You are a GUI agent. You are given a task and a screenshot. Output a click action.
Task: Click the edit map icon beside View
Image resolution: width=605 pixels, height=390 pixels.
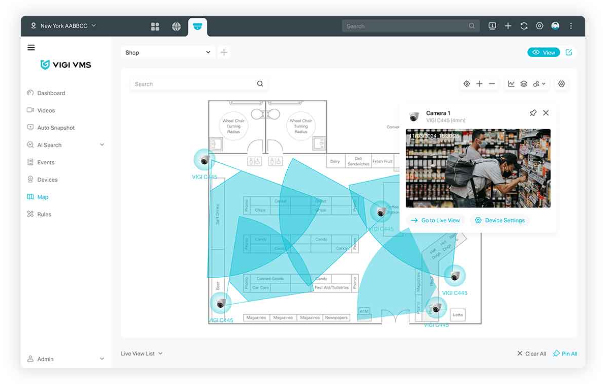pyautogui.click(x=569, y=52)
